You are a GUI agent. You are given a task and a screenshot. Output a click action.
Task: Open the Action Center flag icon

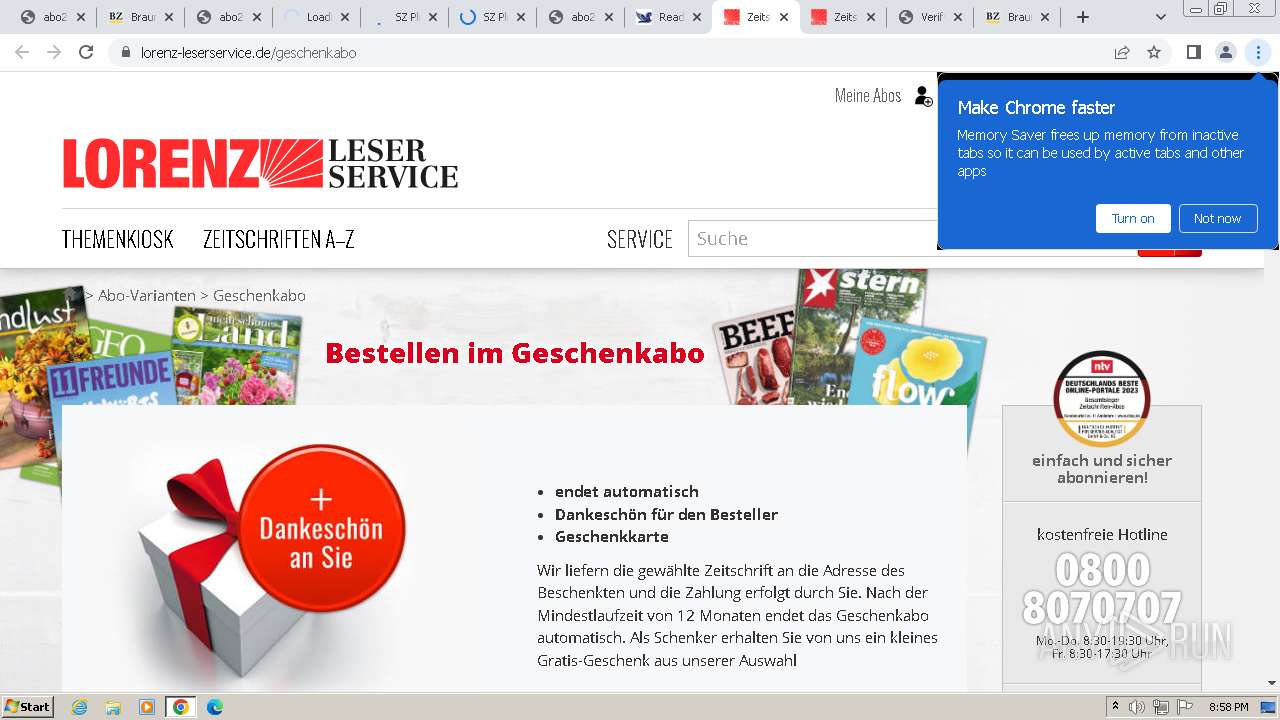(1184, 707)
